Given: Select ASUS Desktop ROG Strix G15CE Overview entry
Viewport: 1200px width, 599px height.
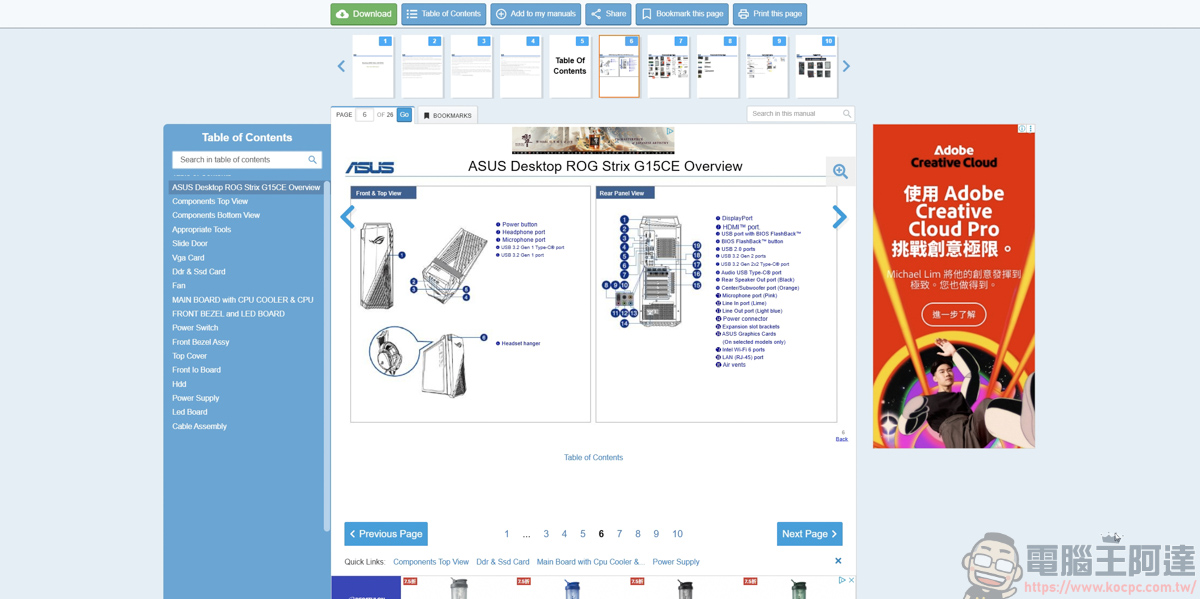Looking at the screenshot, I should [246, 187].
